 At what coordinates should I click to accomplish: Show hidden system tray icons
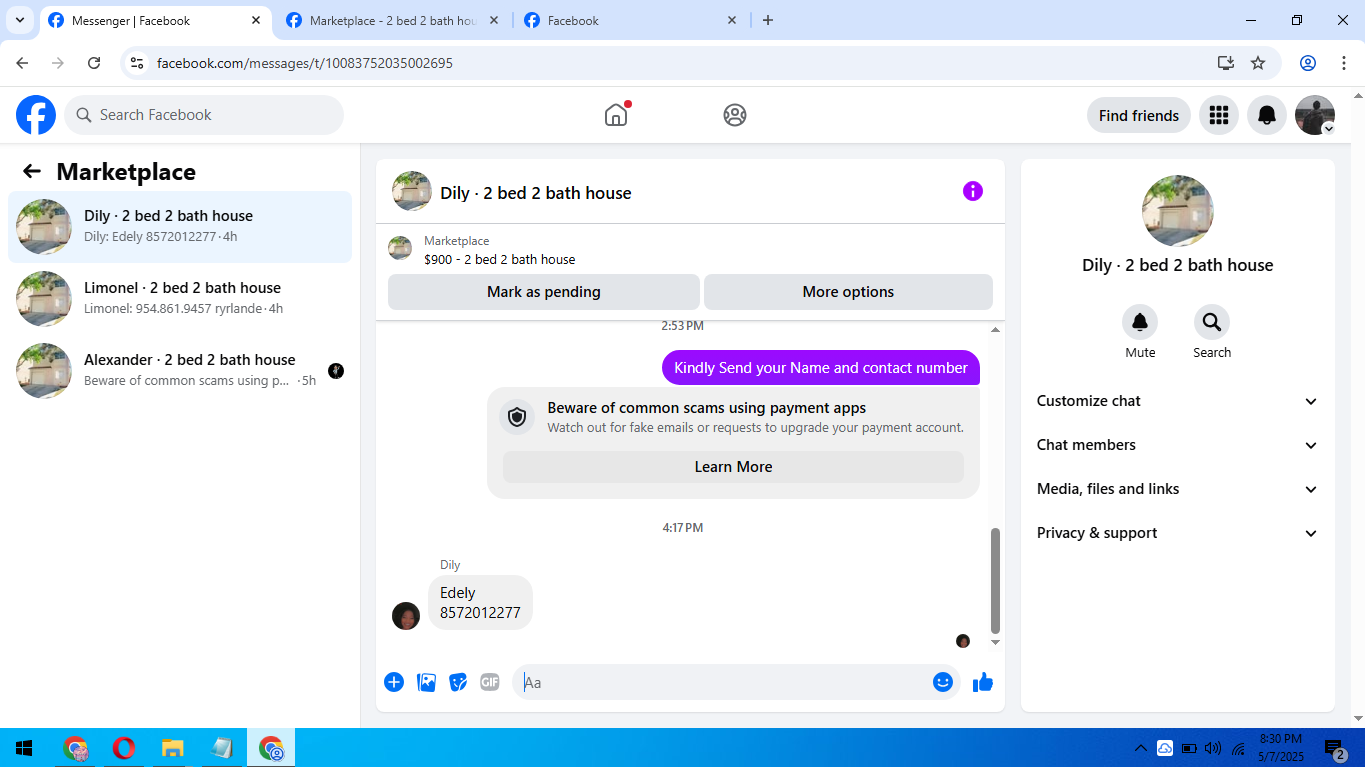(1141, 748)
